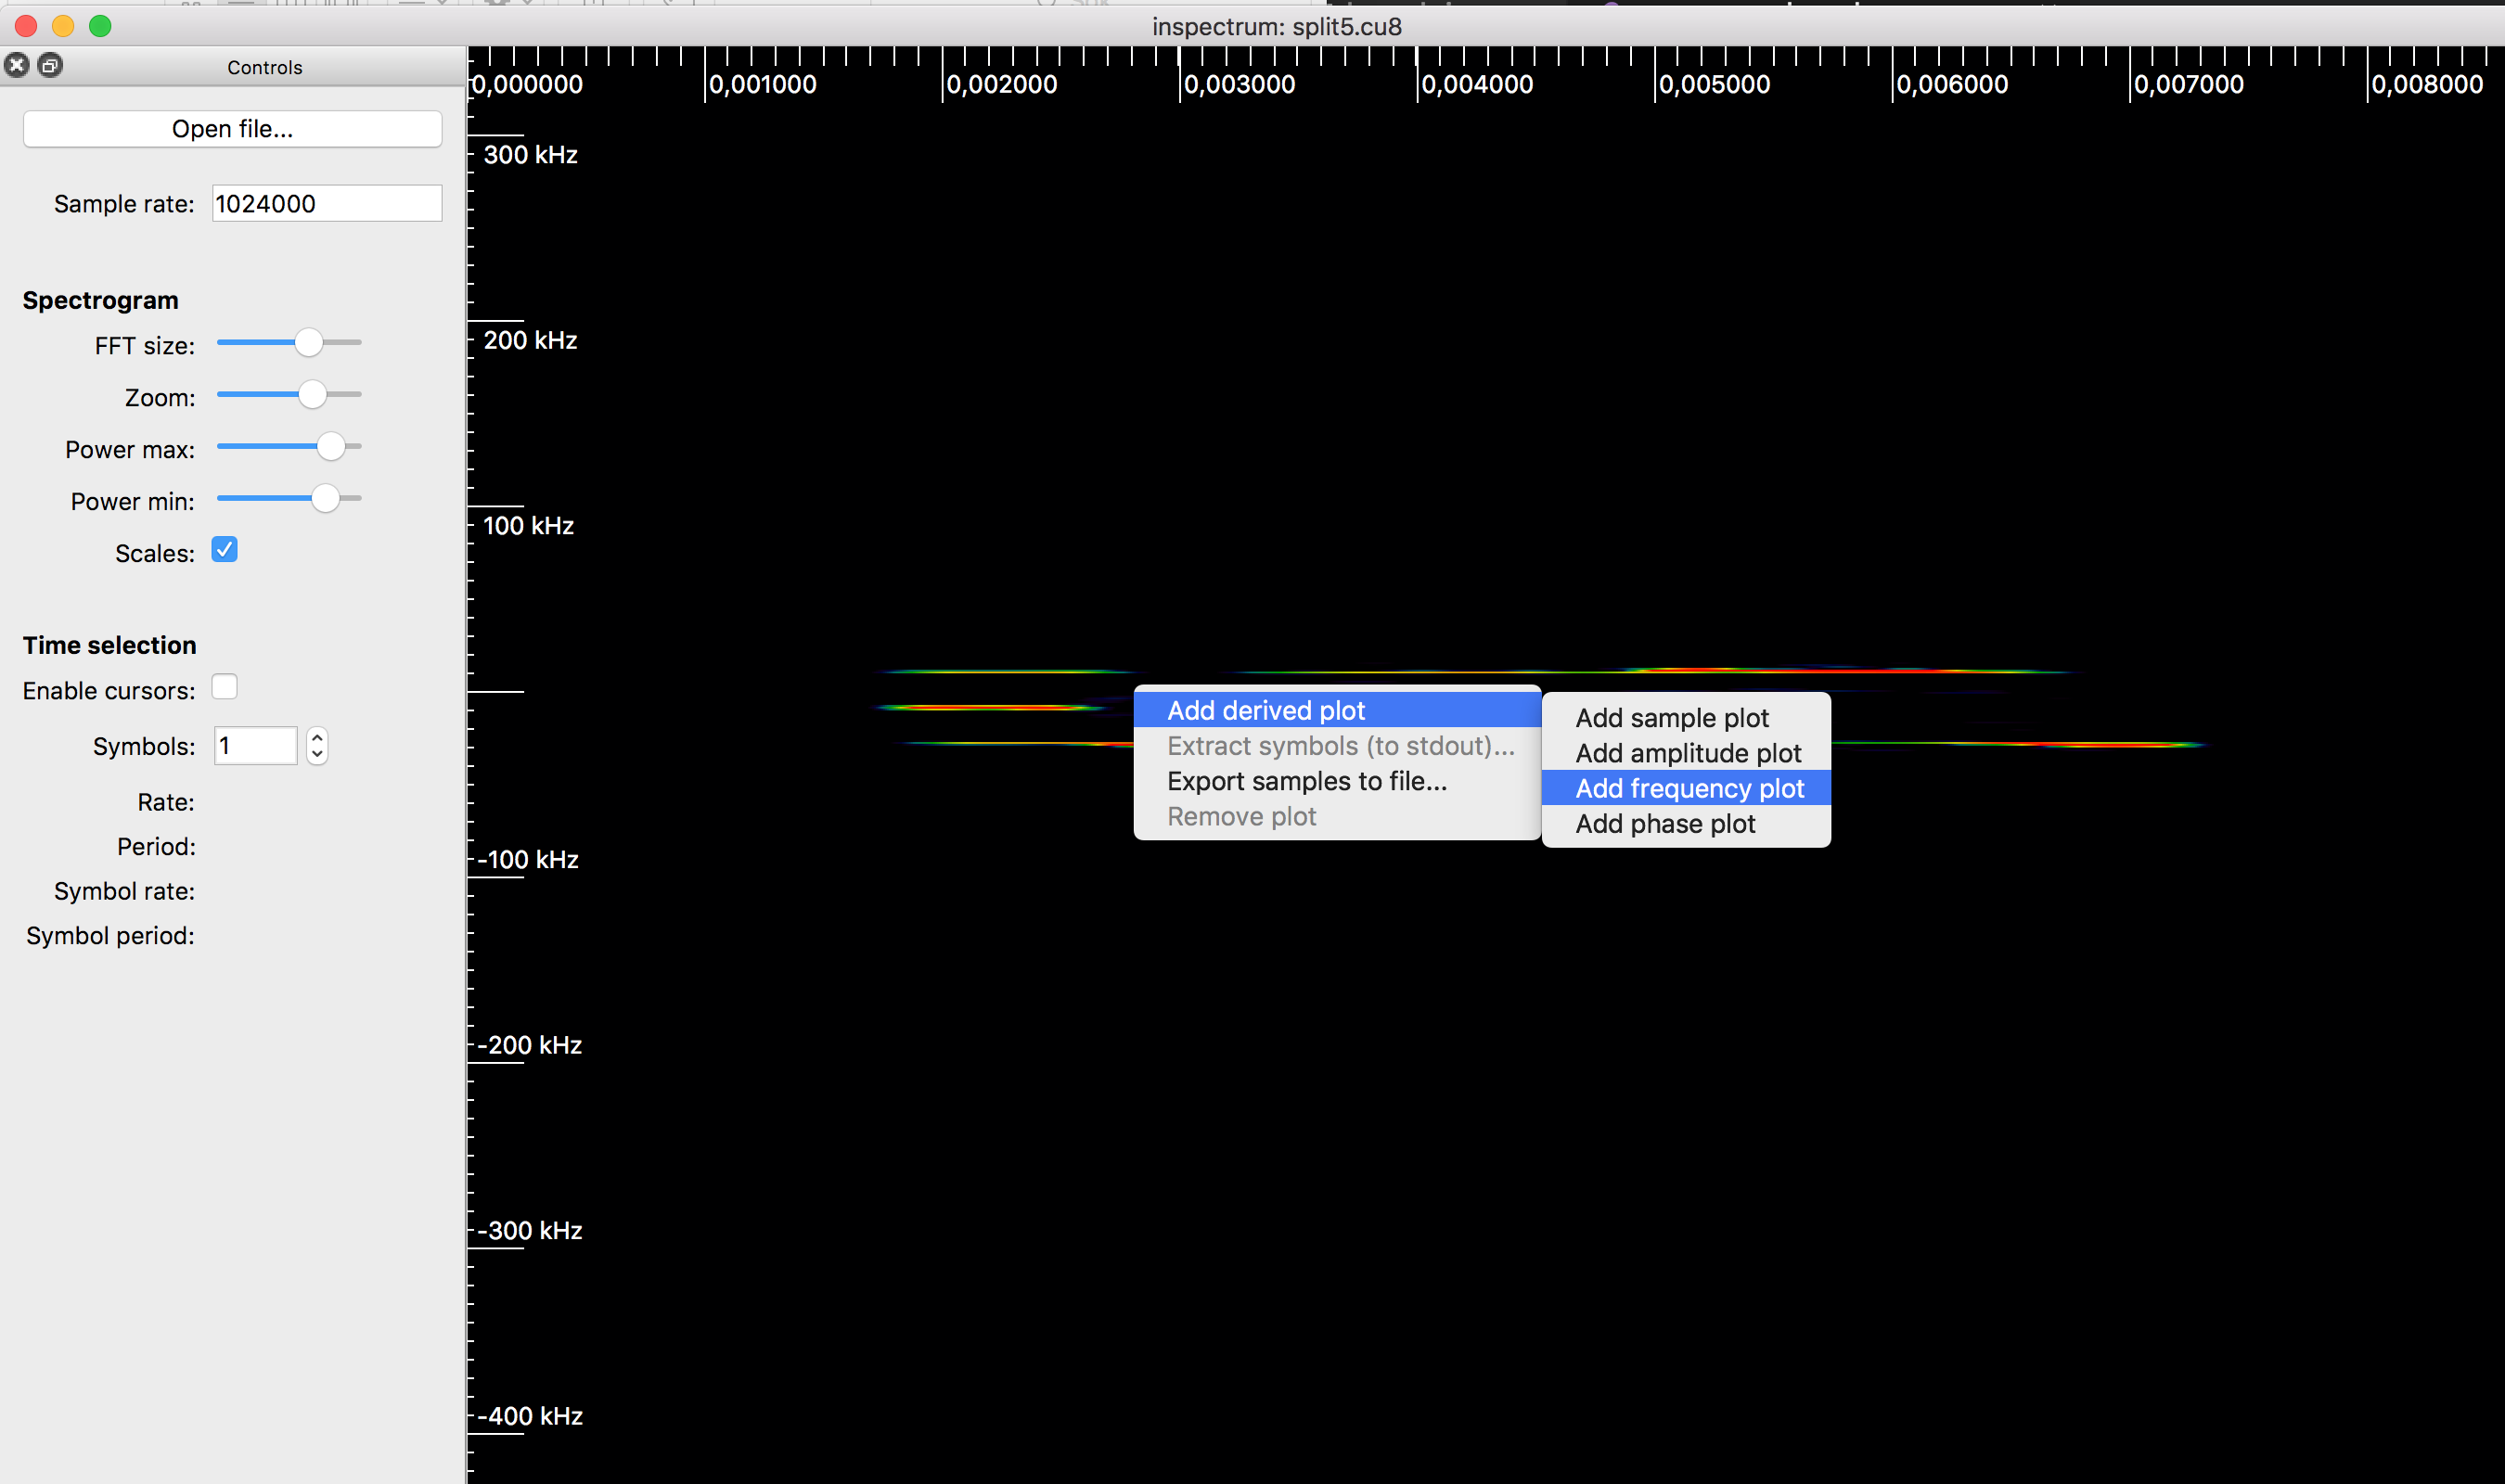Select Add derived plot menu item

pos(1265,710)
